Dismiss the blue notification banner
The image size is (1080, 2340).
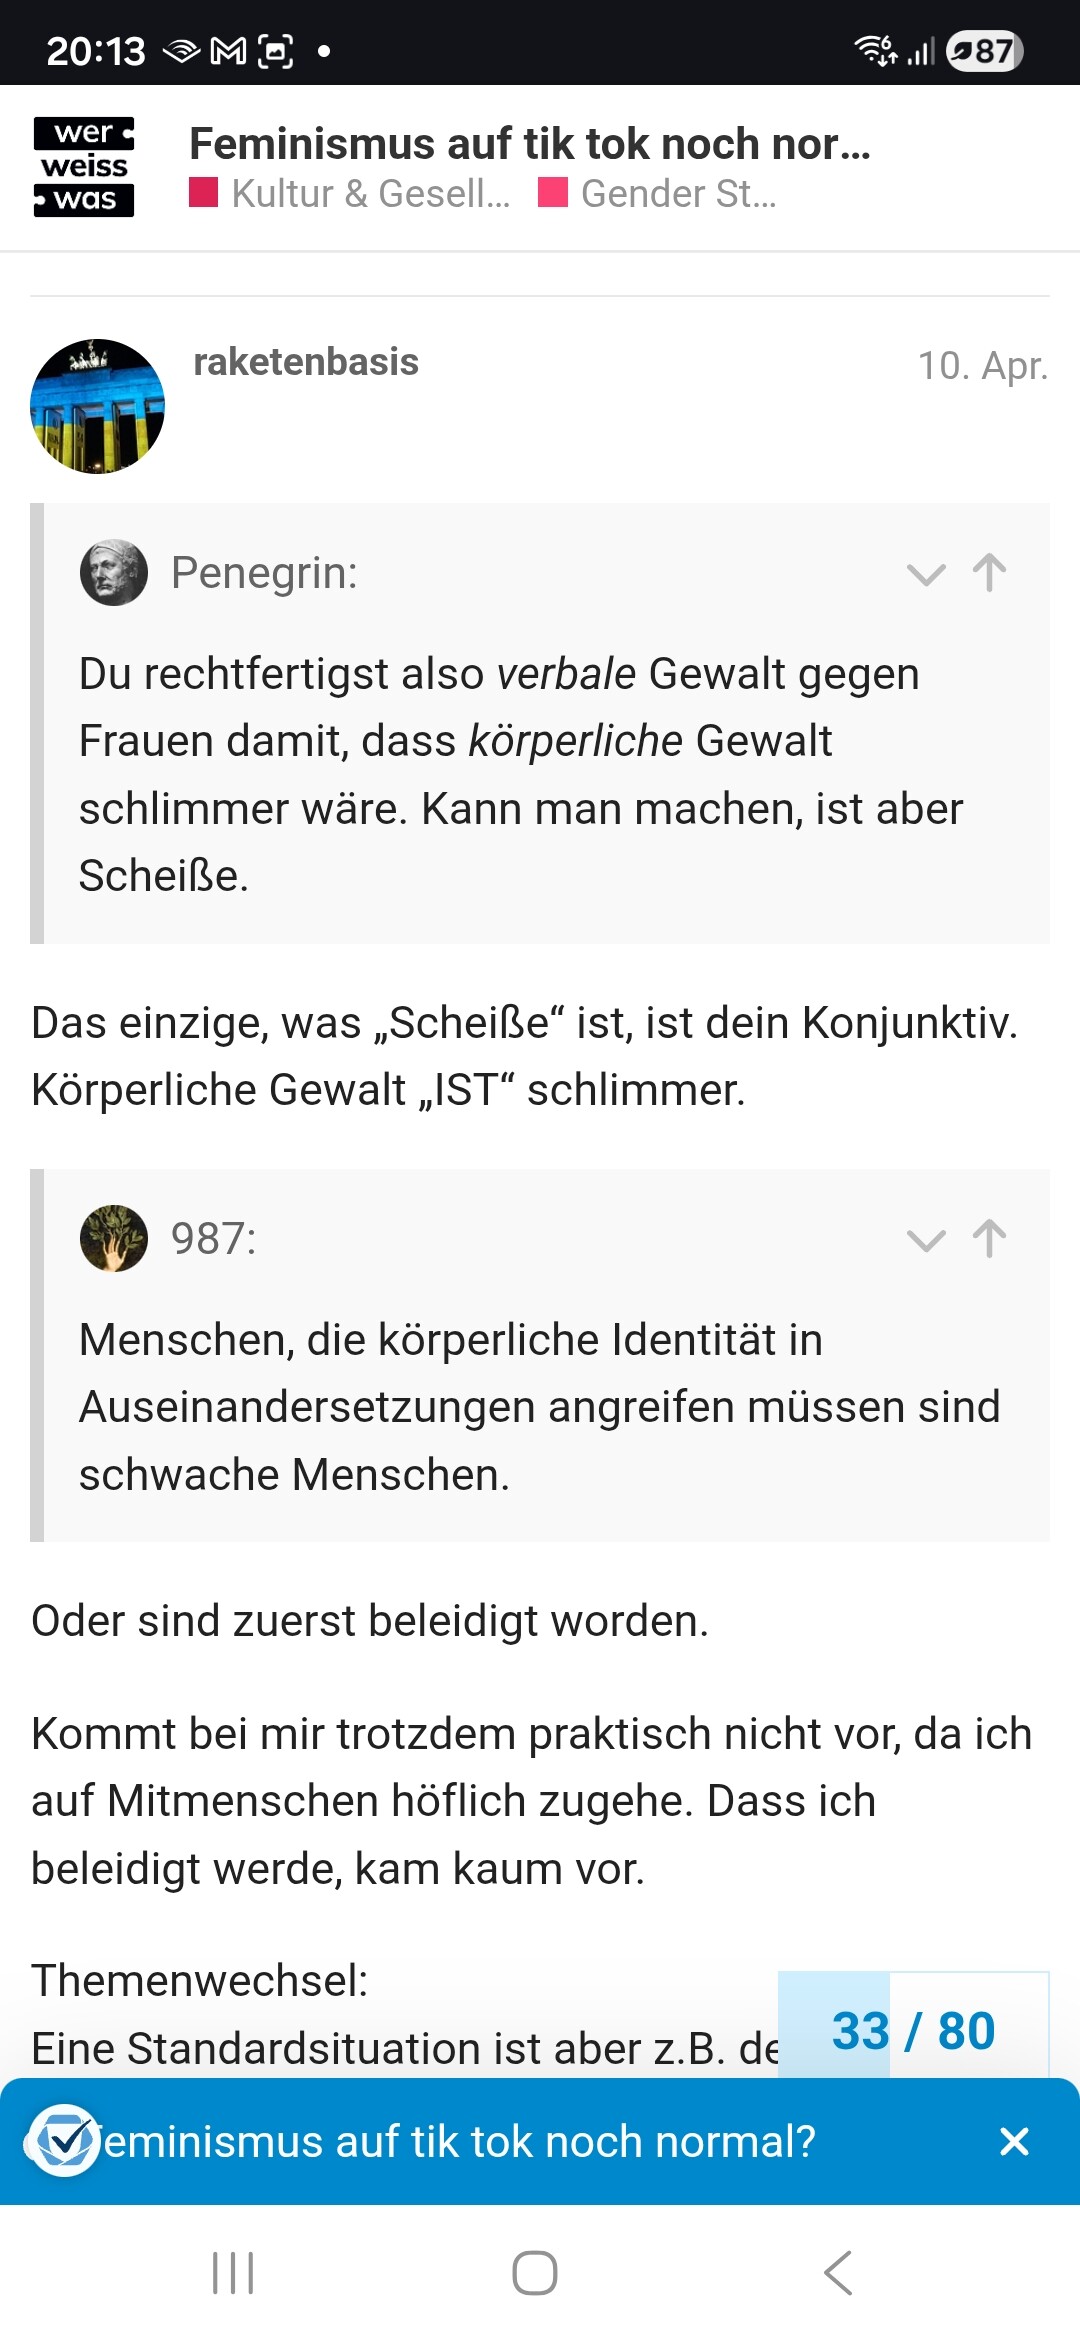(1014, 2141)
